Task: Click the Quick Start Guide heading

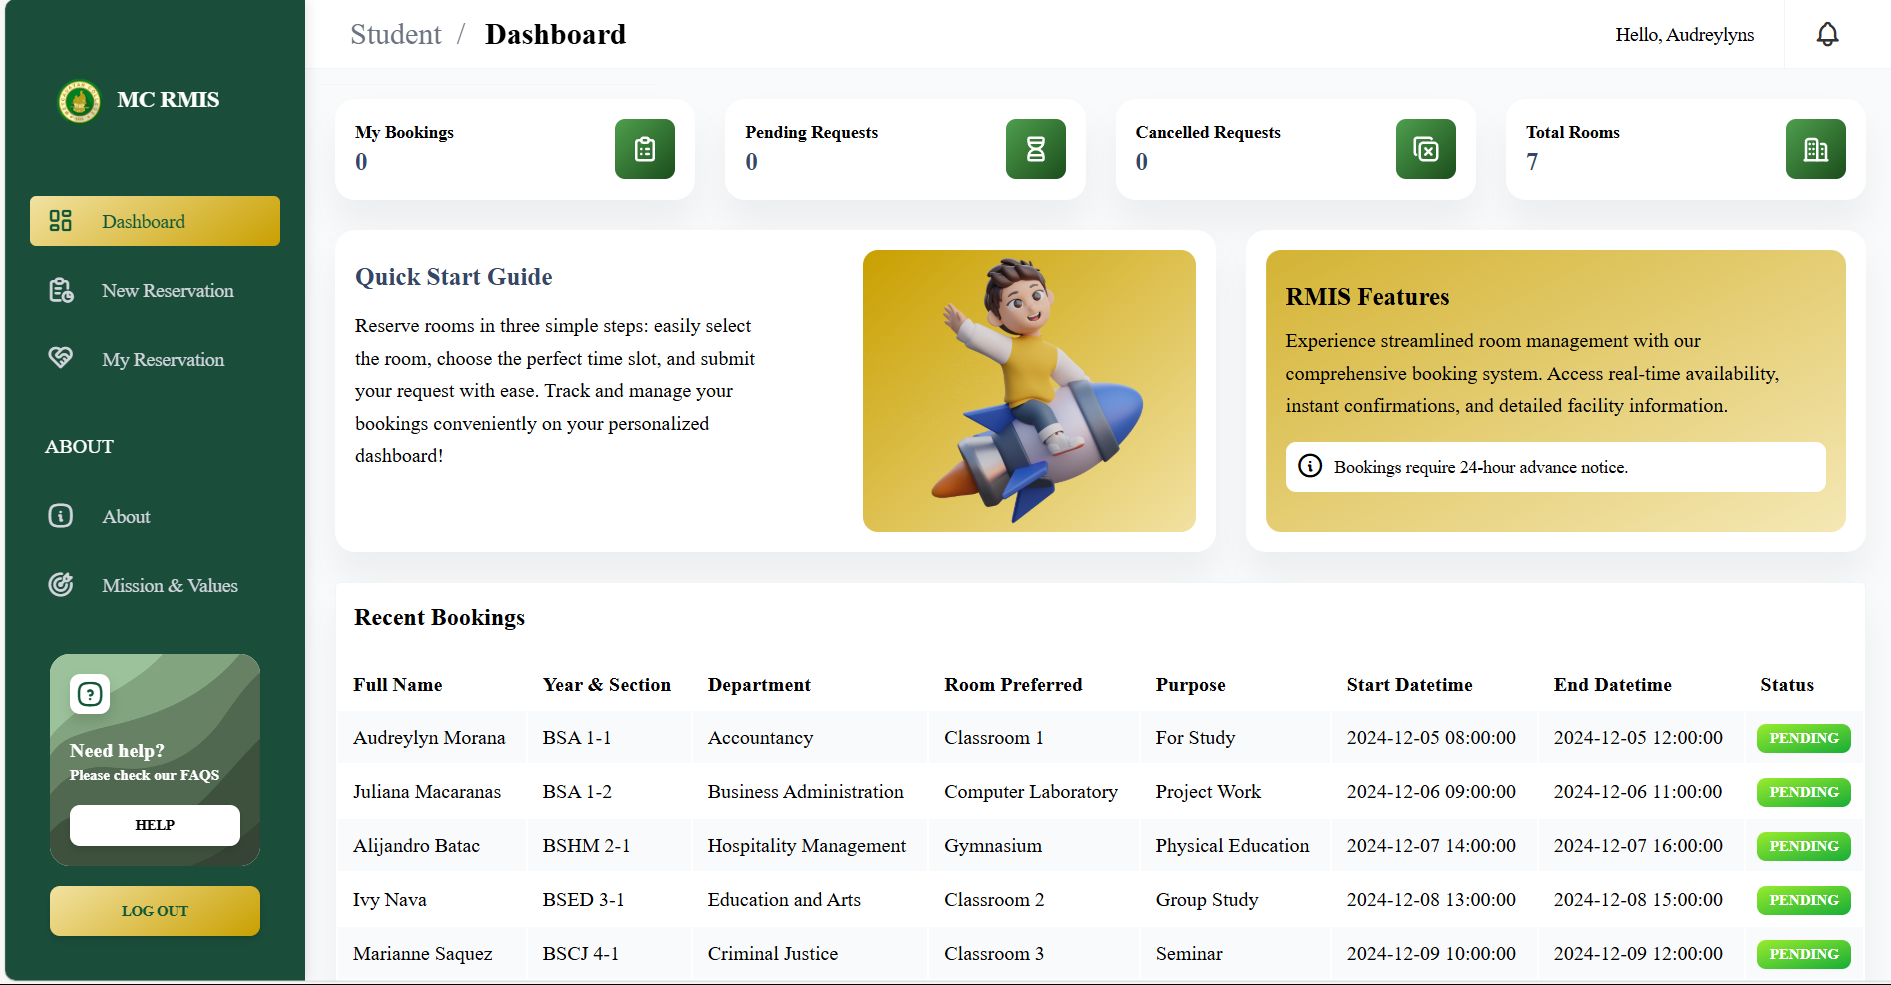Action: [x=454, y=277]
